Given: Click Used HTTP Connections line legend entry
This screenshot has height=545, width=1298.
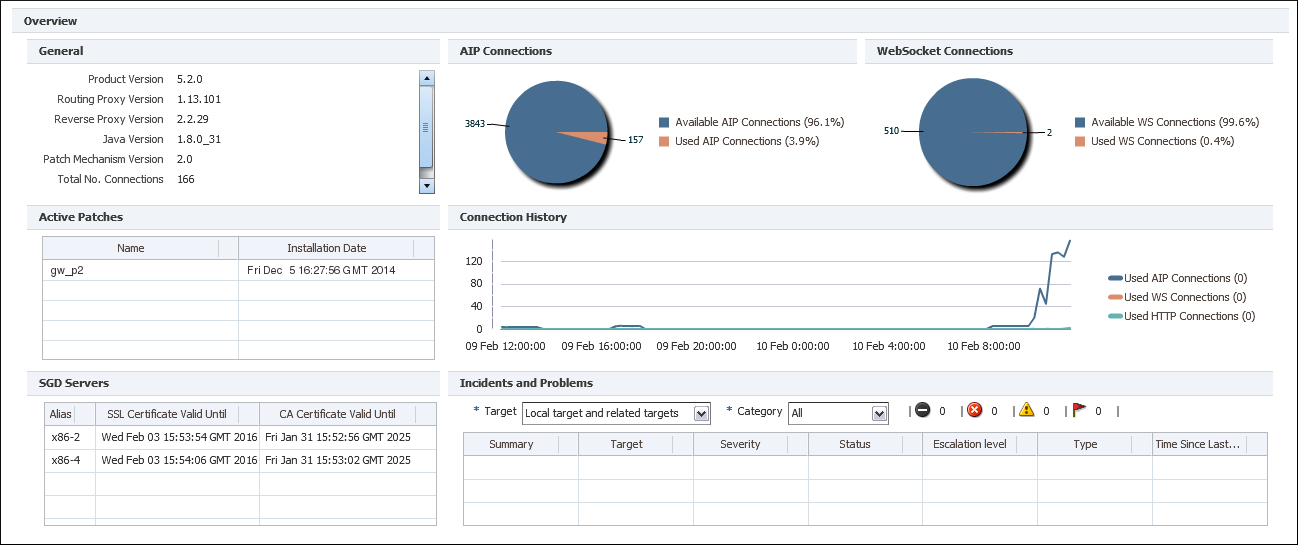Looking at the screenshot, I should coord(1181,316).
